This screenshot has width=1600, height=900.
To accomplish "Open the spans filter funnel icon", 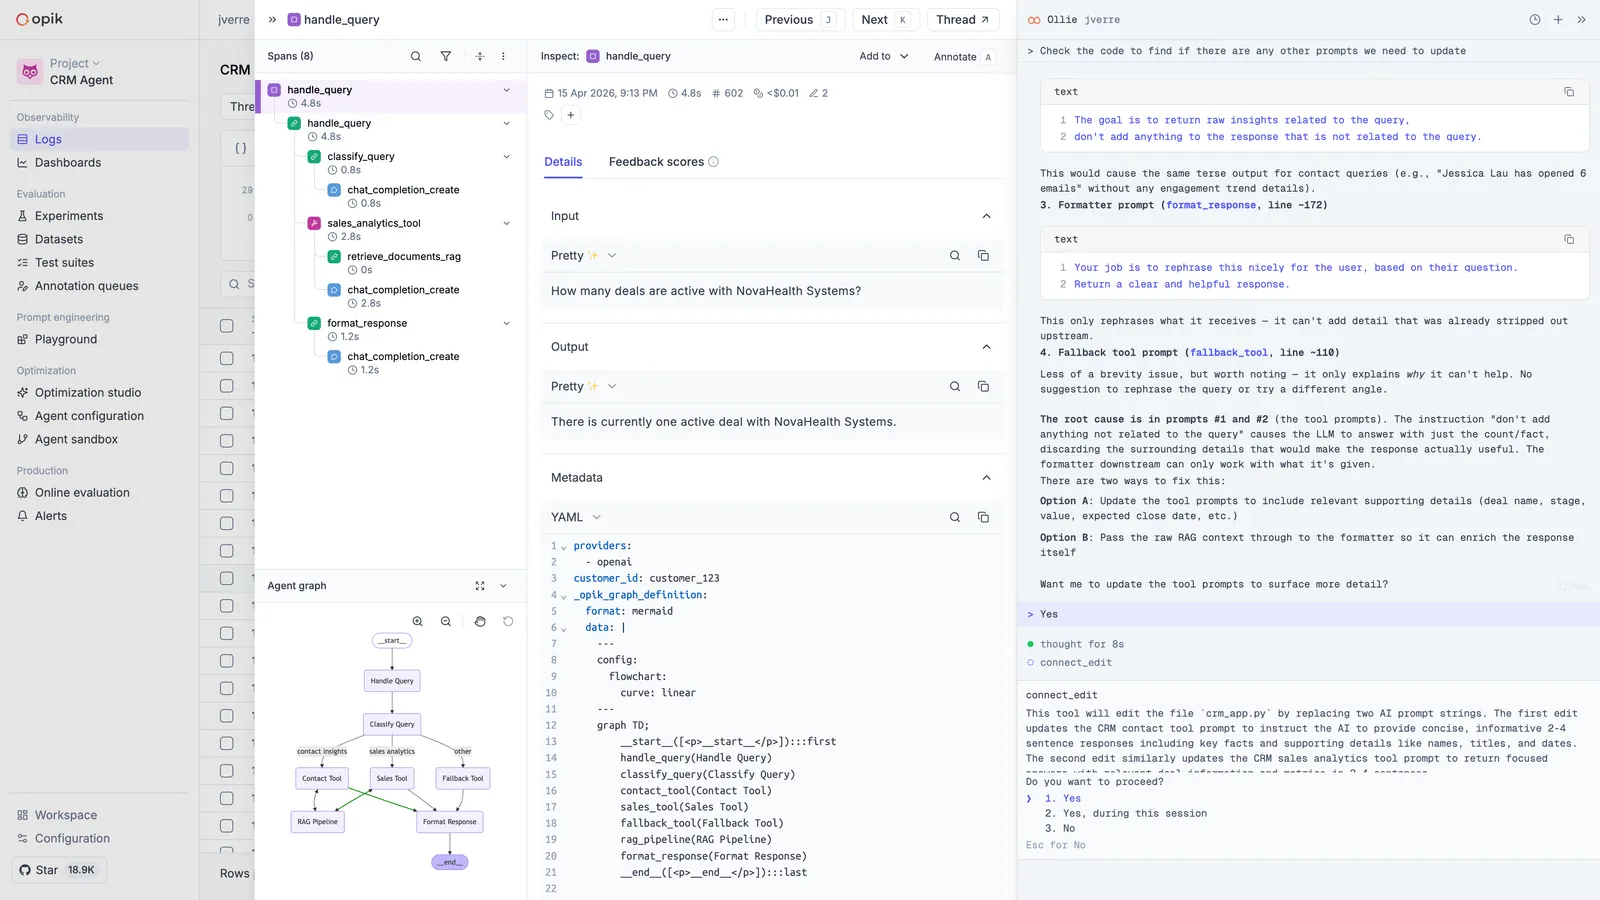I will pos(446,56).
